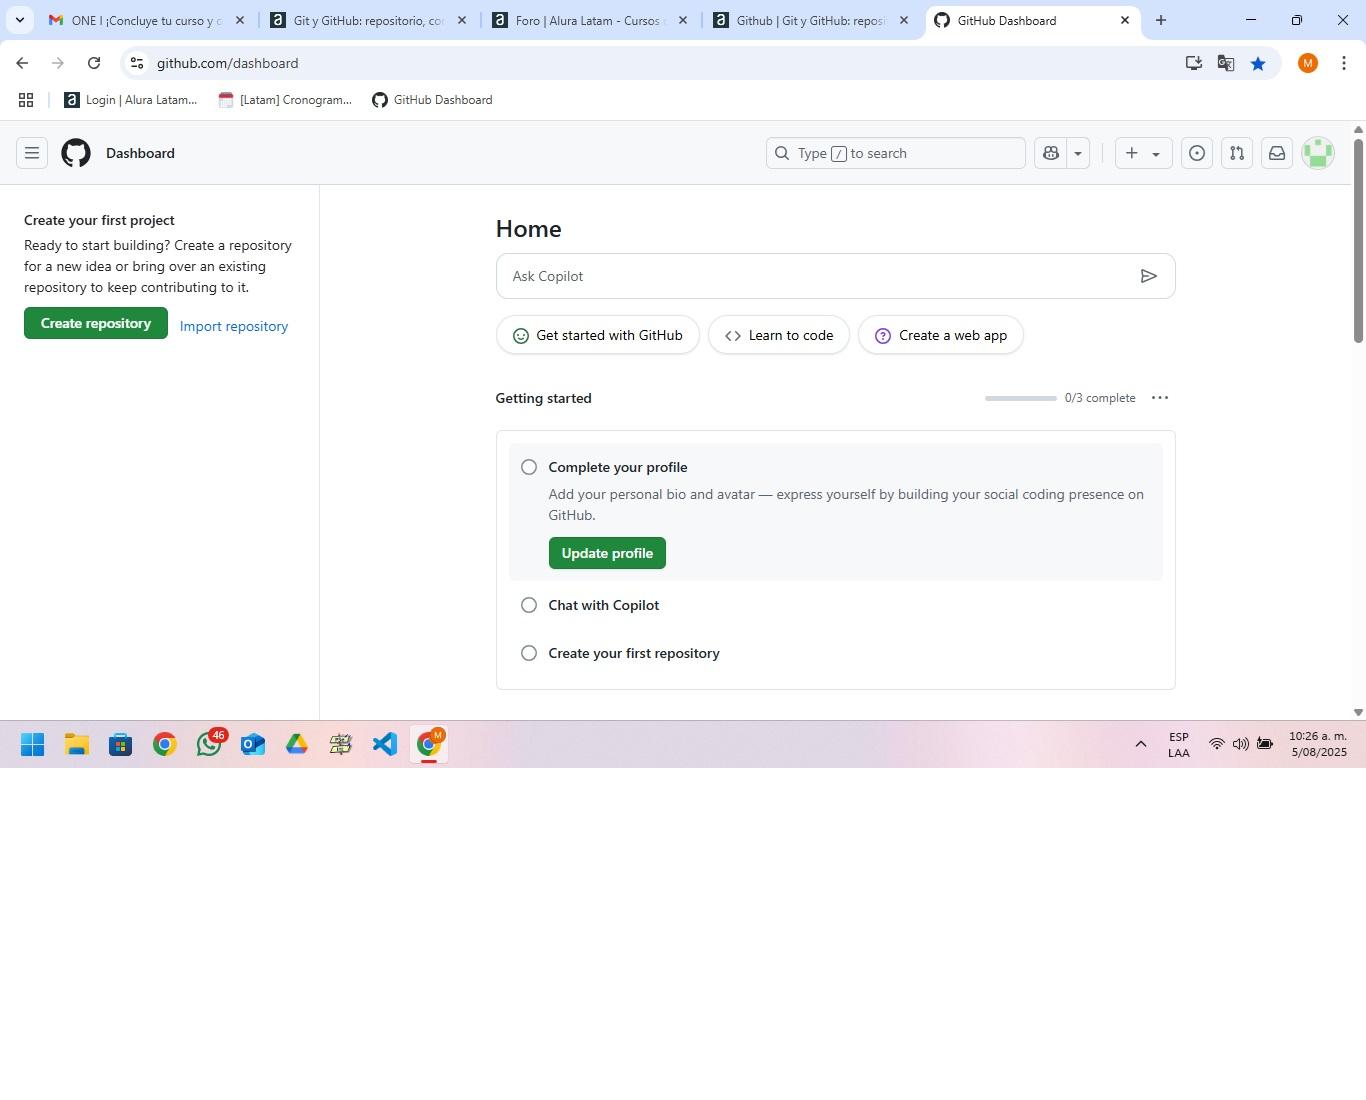
Task: Close the GitHub Dashboard tab
Action: [x=1124, y=20]
